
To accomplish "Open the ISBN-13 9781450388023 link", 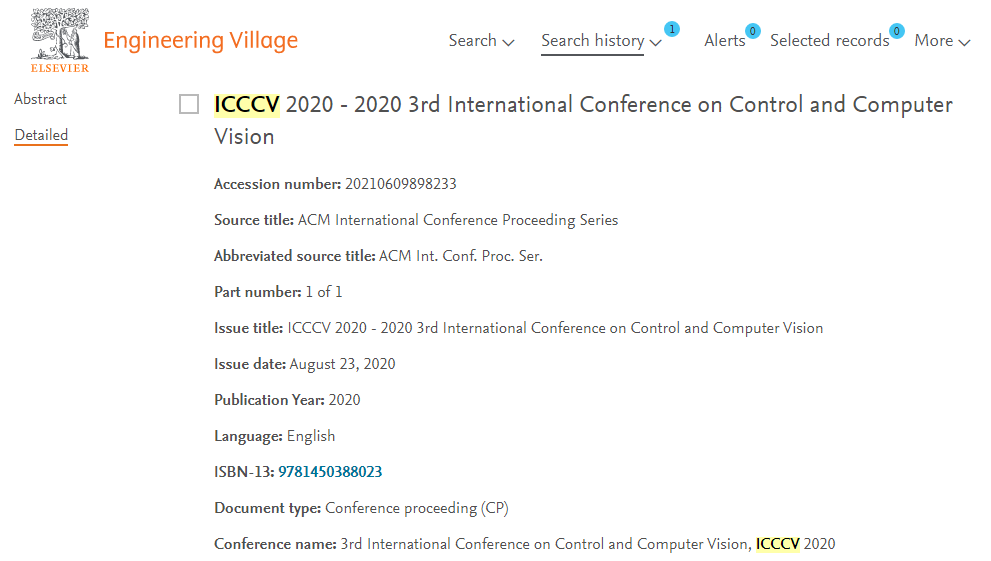I will [330, 472].
